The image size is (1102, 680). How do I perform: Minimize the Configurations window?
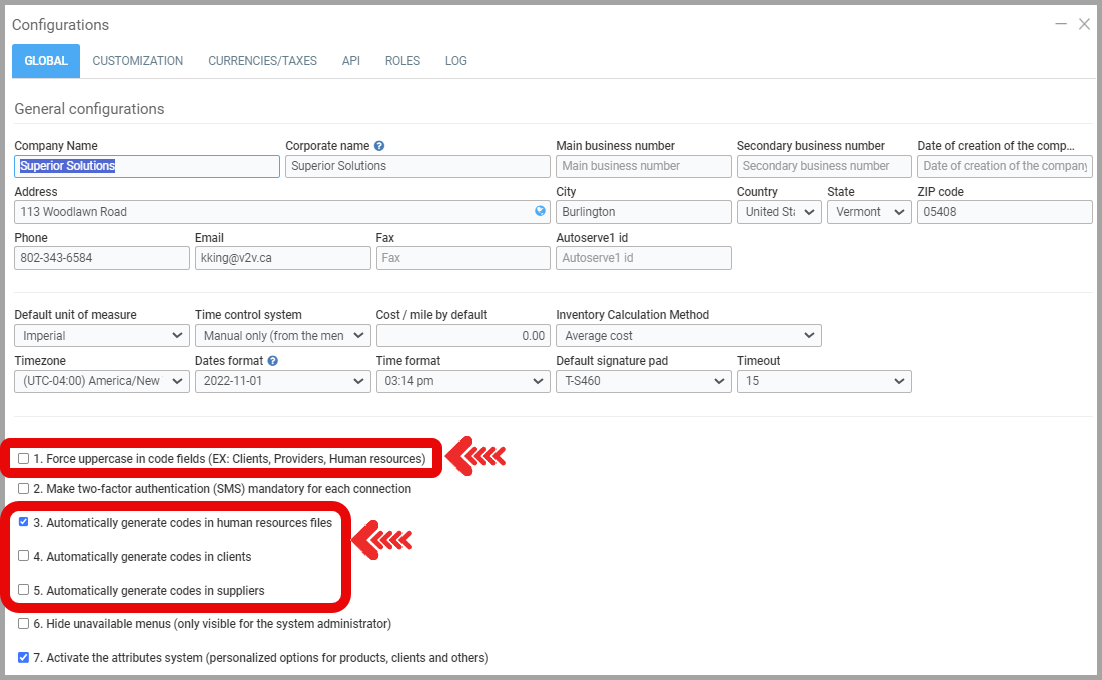[1061, 24]
